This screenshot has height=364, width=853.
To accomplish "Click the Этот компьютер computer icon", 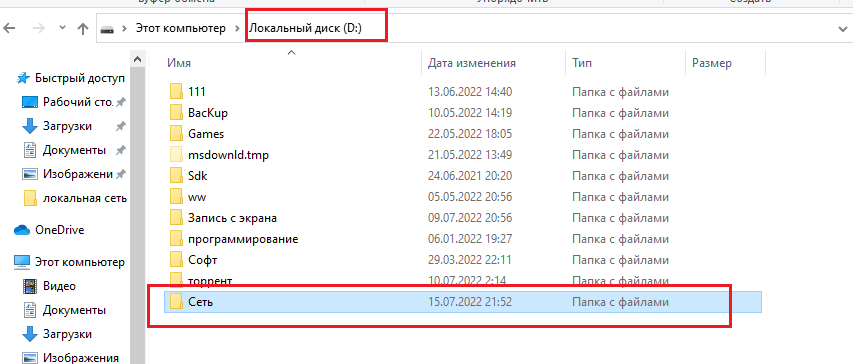I will pos(22,262).
